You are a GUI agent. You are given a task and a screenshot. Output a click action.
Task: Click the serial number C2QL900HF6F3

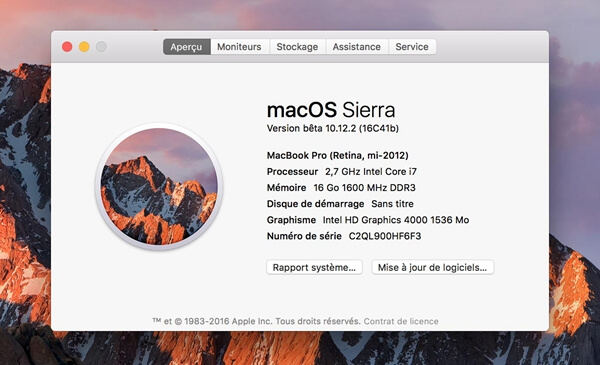[x=385, y=236]
